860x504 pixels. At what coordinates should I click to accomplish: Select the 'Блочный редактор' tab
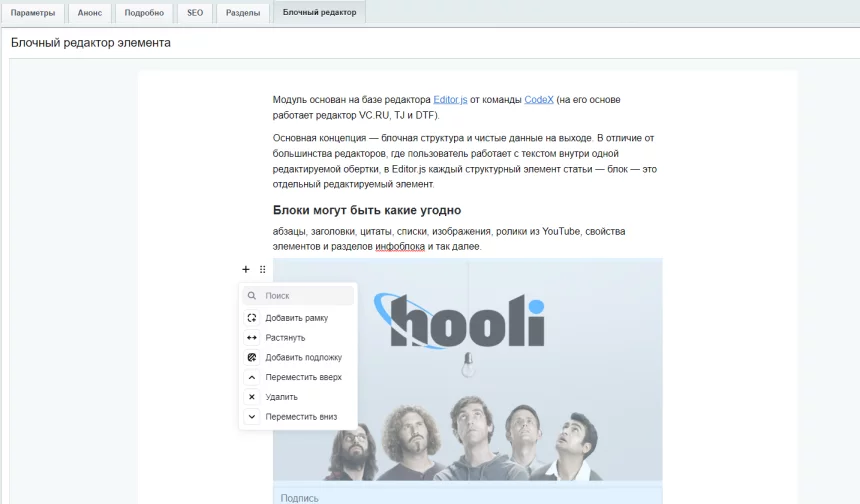tap(319, 13)
